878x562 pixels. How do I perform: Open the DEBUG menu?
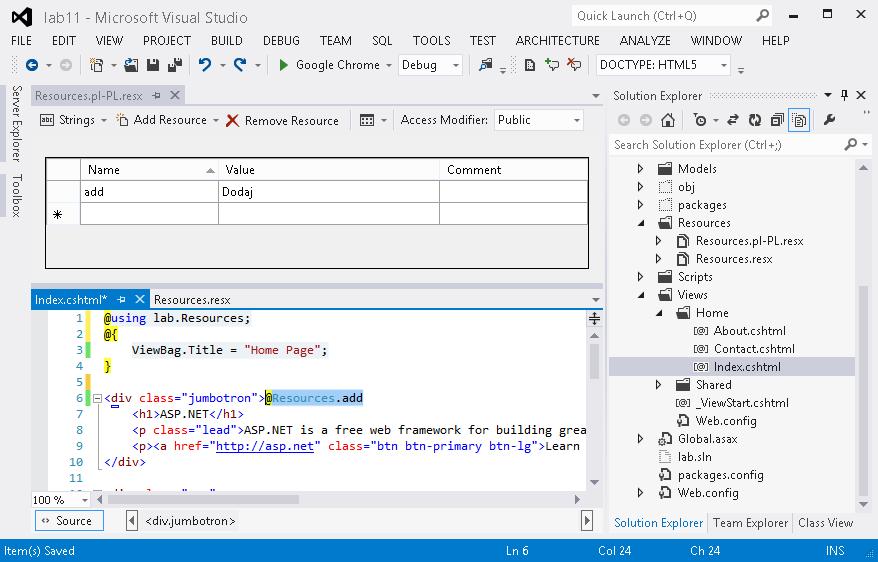click(x=281, y=41)
